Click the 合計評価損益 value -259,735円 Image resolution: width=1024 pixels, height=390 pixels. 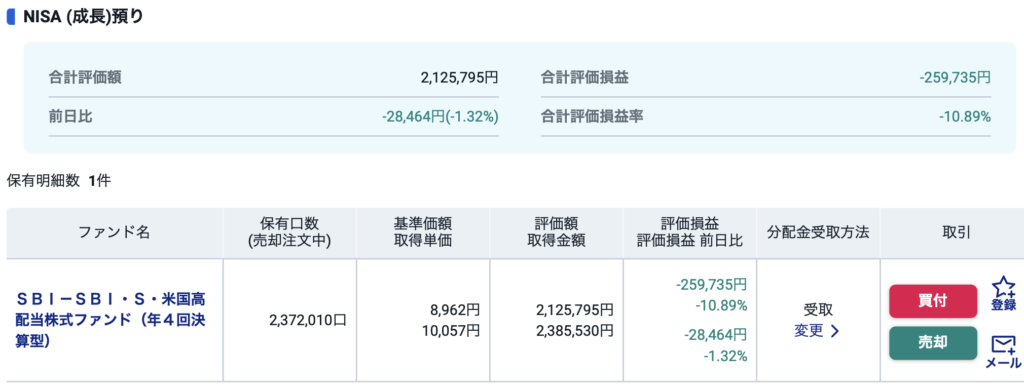(x=955, y=78)
